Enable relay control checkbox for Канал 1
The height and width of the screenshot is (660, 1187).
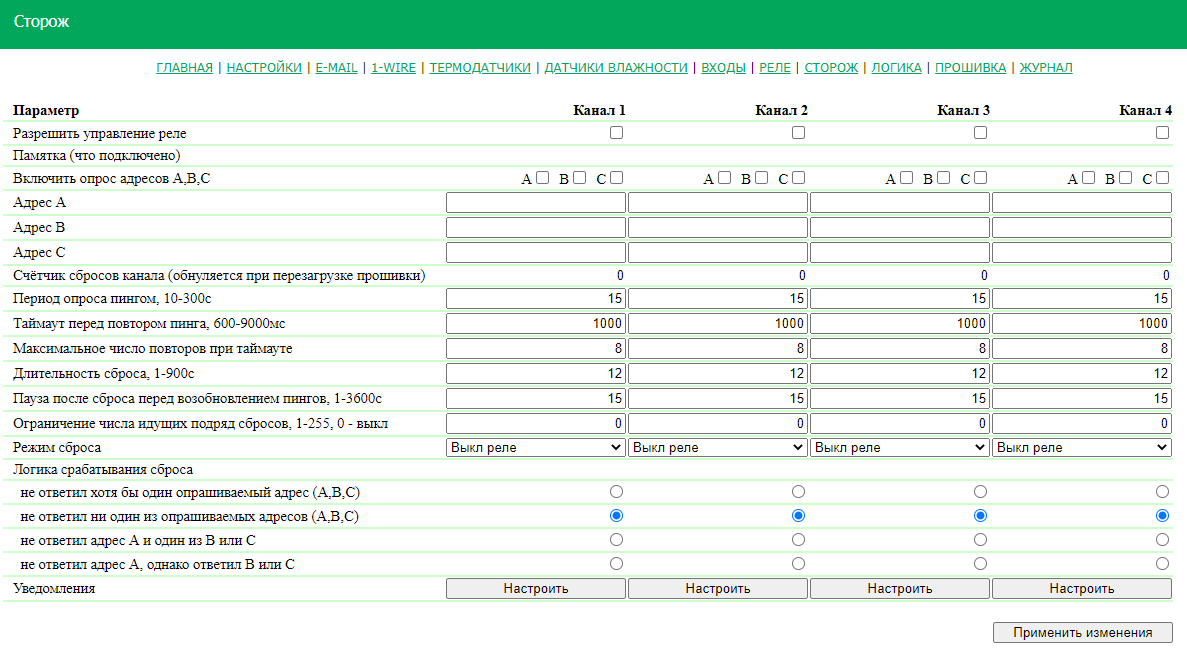pyautogui.click(x=616, y=132)
